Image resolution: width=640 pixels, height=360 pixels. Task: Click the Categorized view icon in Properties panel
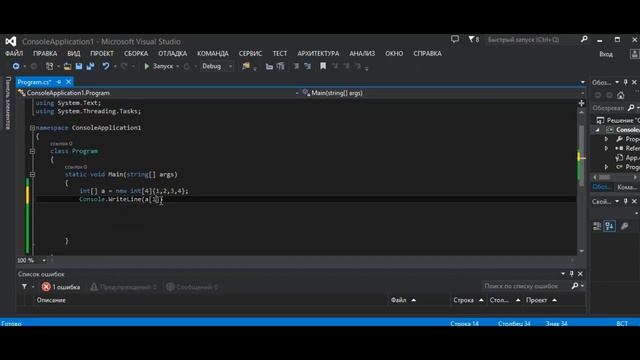(597, 226)
